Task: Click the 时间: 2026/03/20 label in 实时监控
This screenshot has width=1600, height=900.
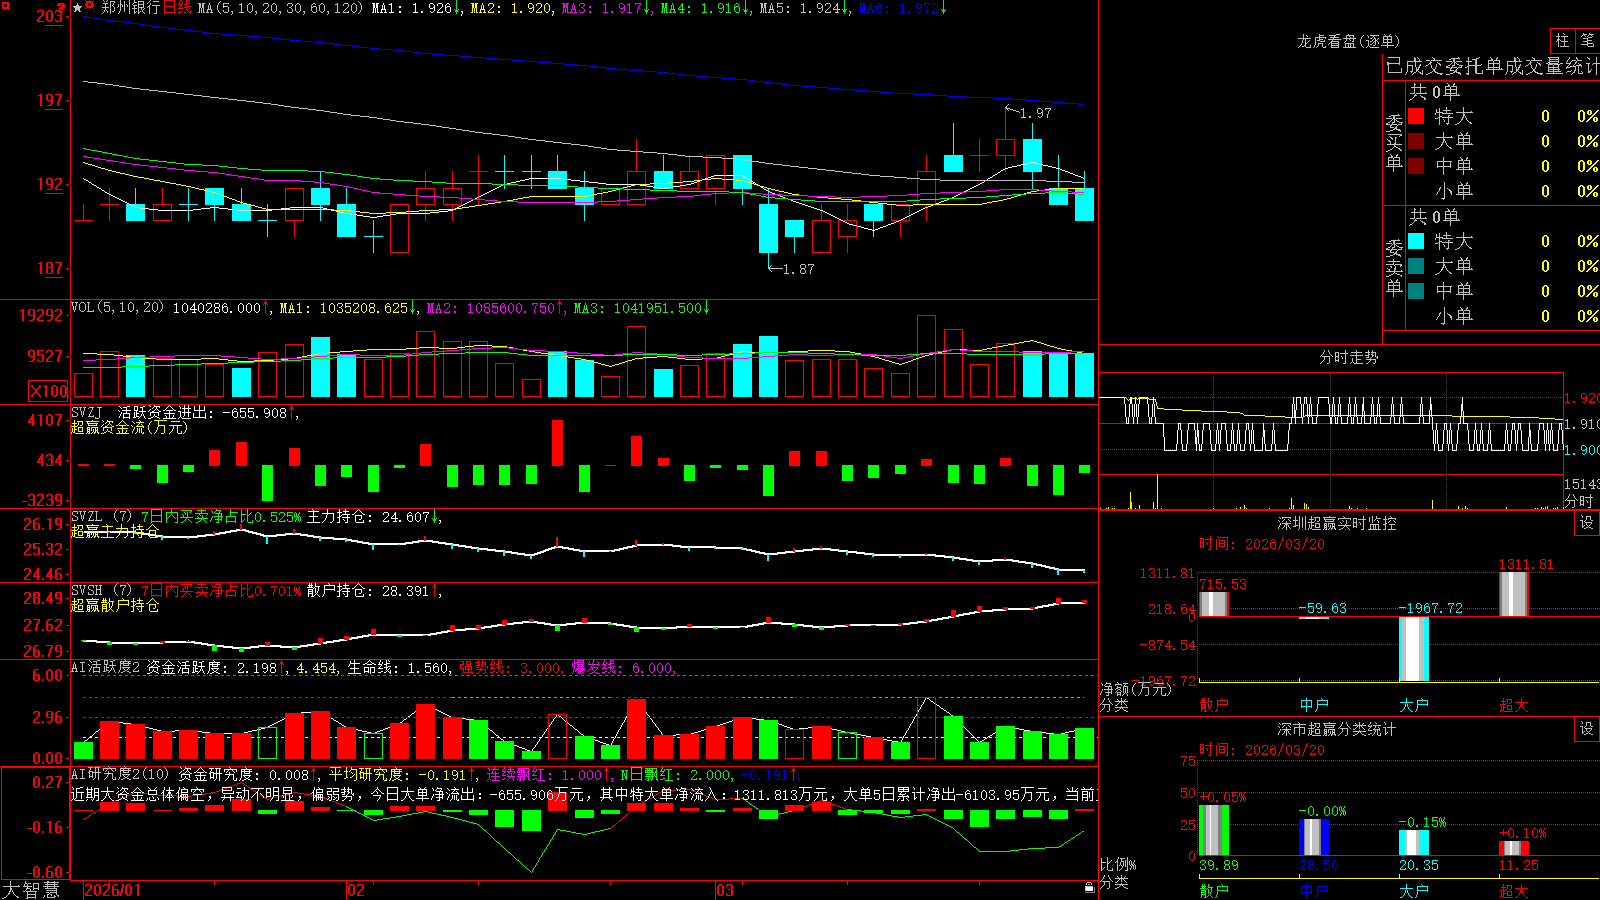Action: 1261,544
